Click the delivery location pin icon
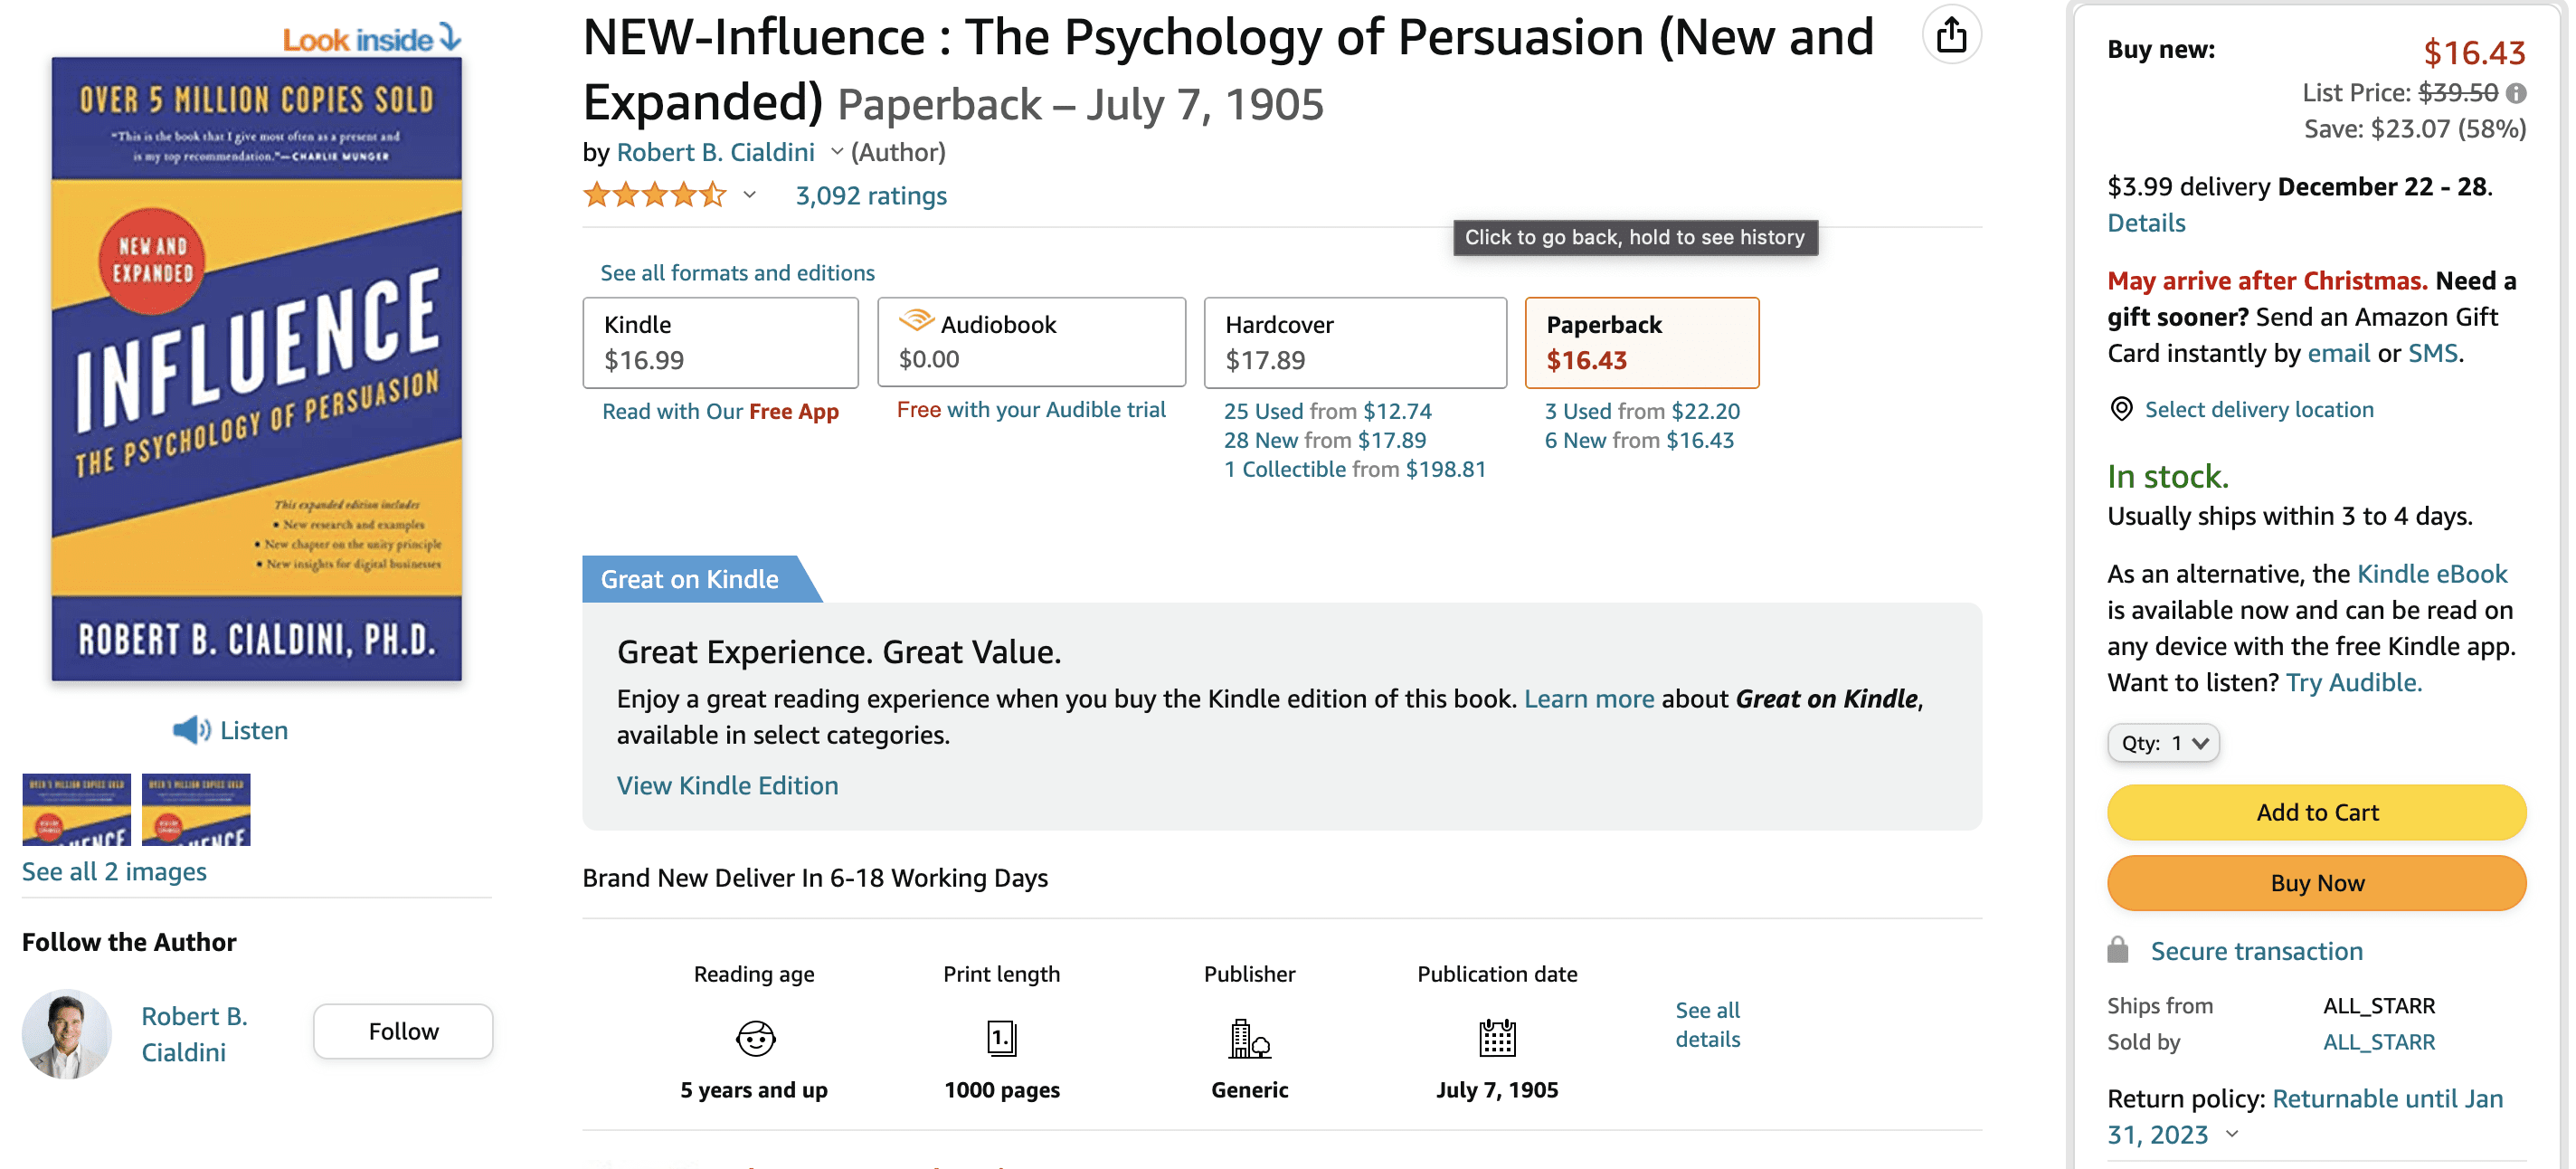Viewport: 2576px width, 1169px height. point(2120,409)
